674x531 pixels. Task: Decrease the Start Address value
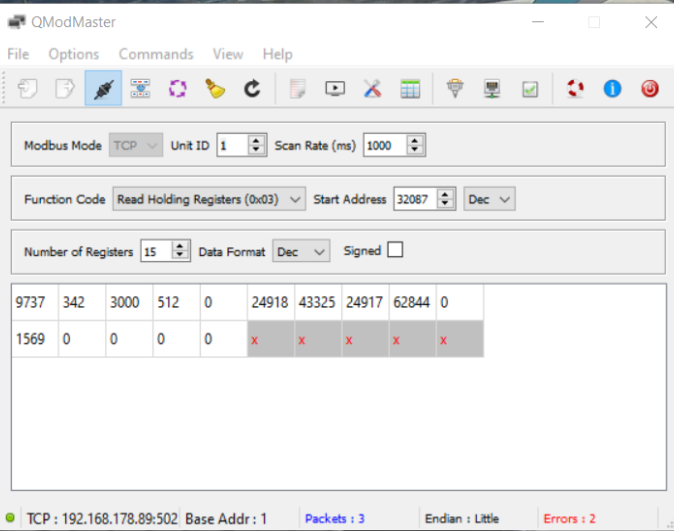[x=445, y=204]
